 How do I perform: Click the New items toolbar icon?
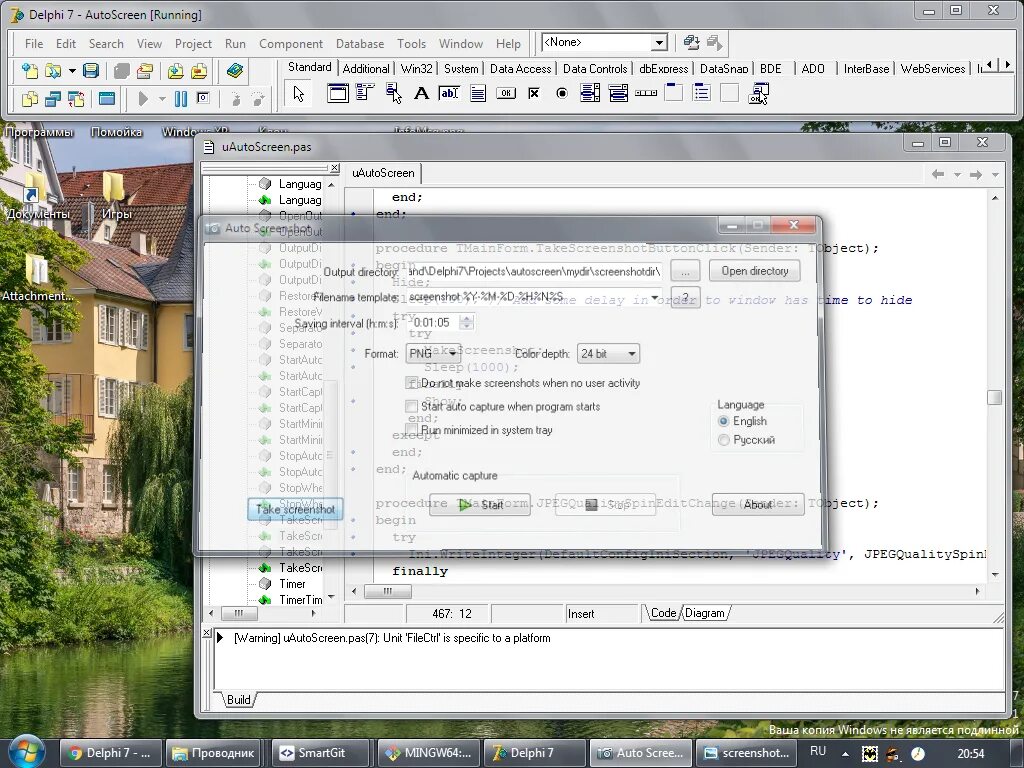30,71
